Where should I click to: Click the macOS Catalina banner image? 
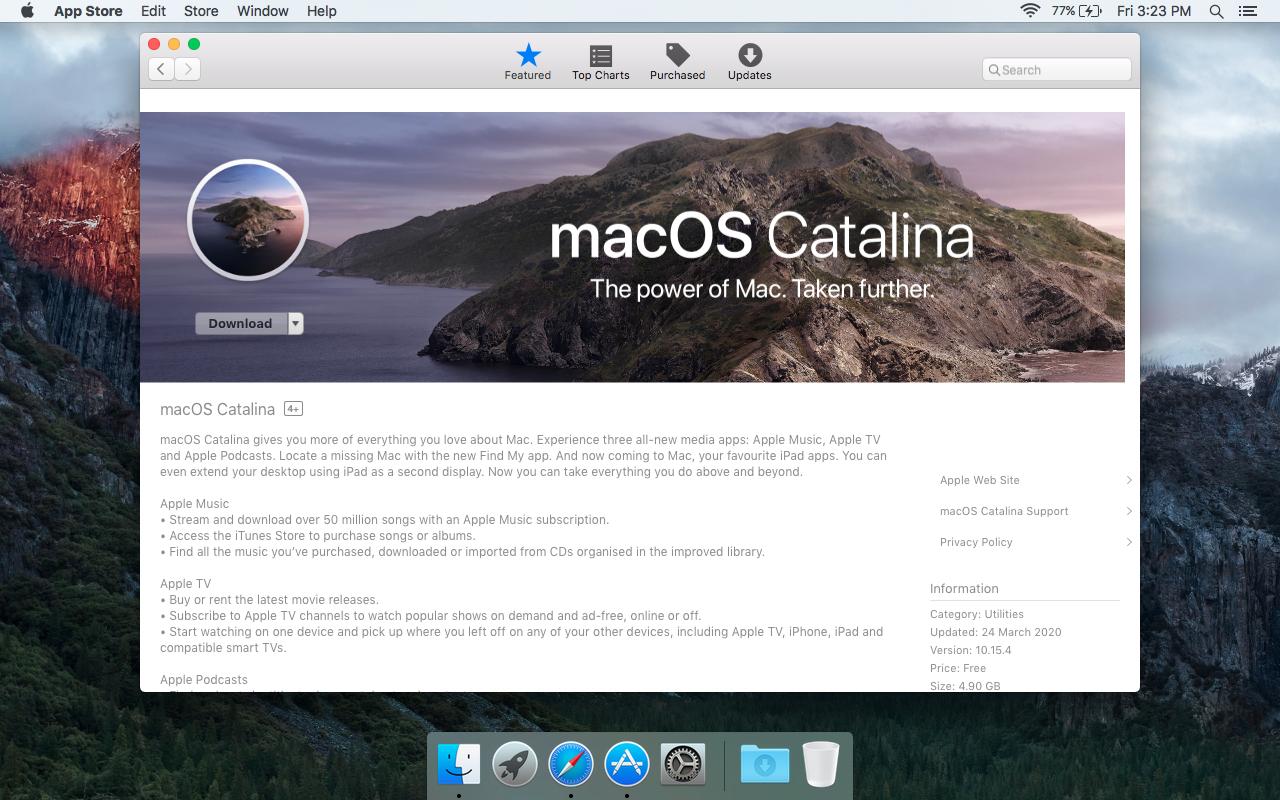coord(632,247)
